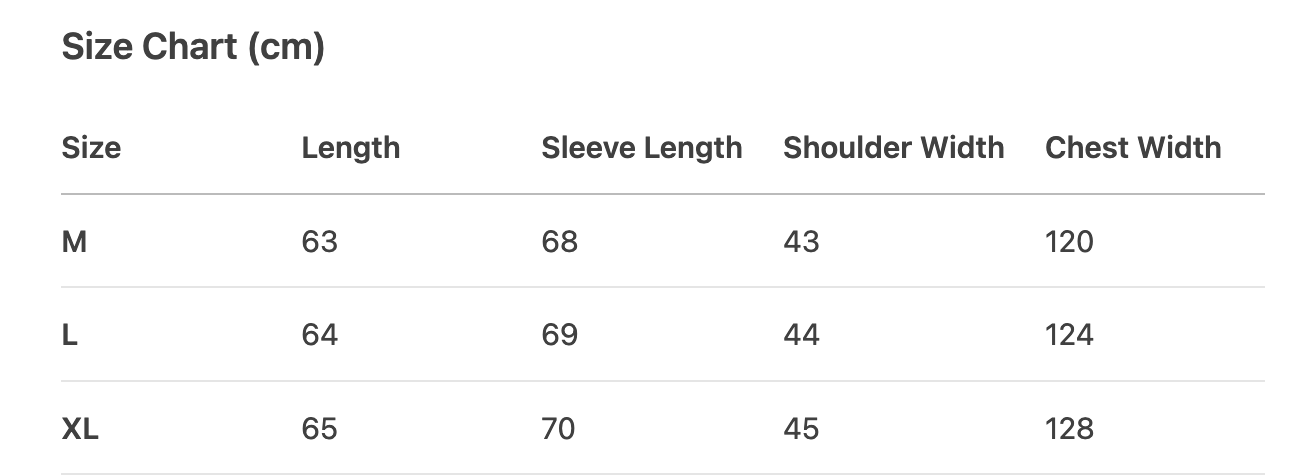Click the XL sleeve length value 70
The image size is (1300, 476).
coord(560,429)
